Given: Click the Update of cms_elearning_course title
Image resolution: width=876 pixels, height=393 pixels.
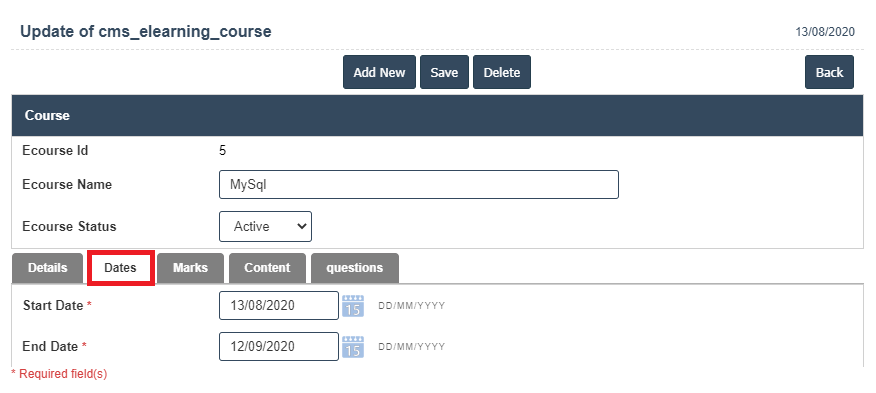Looking at the screenshot, I should (146, 31).
